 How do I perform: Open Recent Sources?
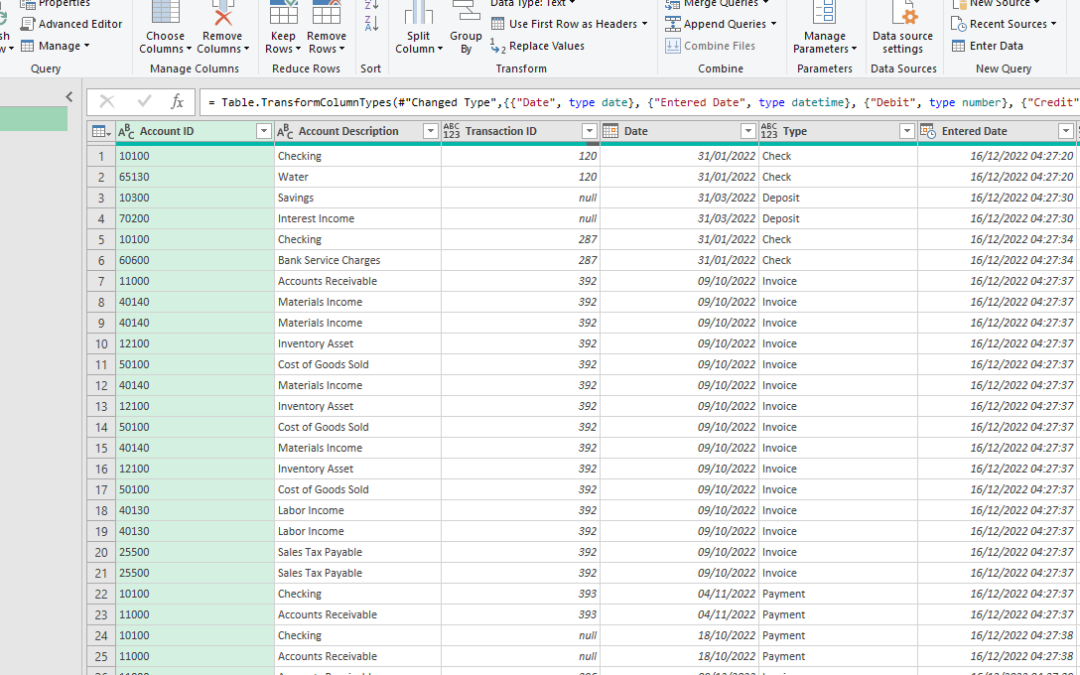tap(1004, 24)
